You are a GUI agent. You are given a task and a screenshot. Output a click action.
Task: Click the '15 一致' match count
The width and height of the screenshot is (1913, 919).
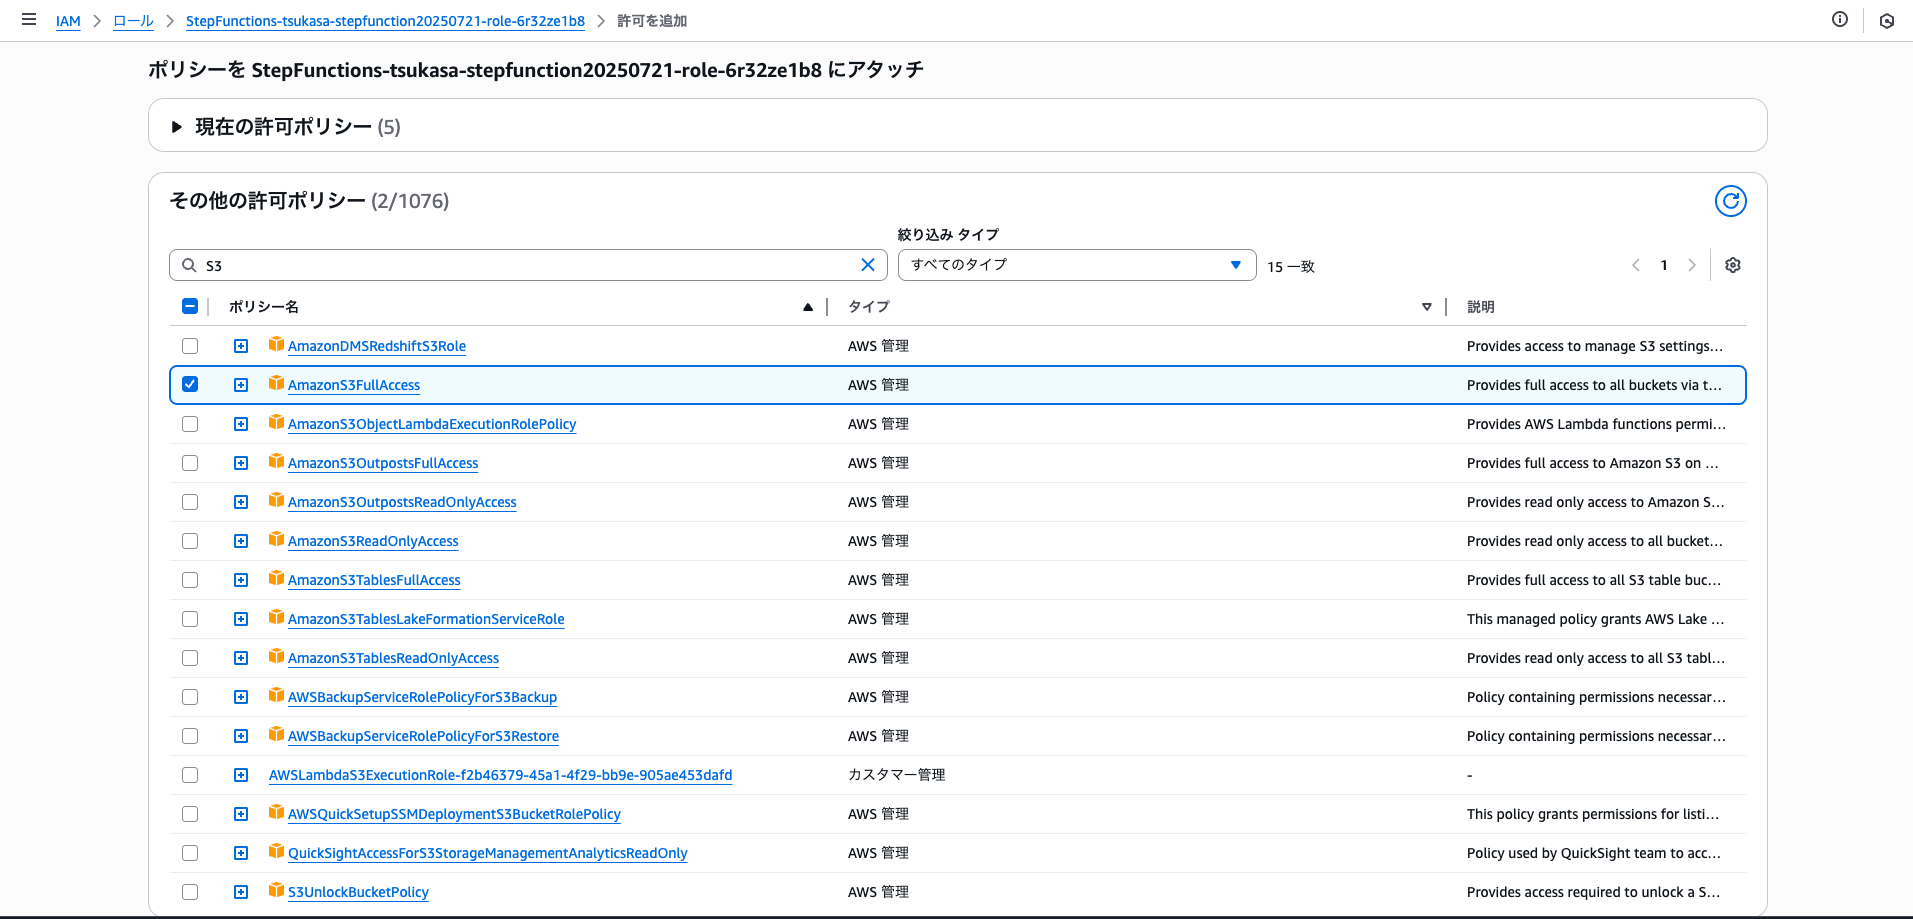[1291, 266]
